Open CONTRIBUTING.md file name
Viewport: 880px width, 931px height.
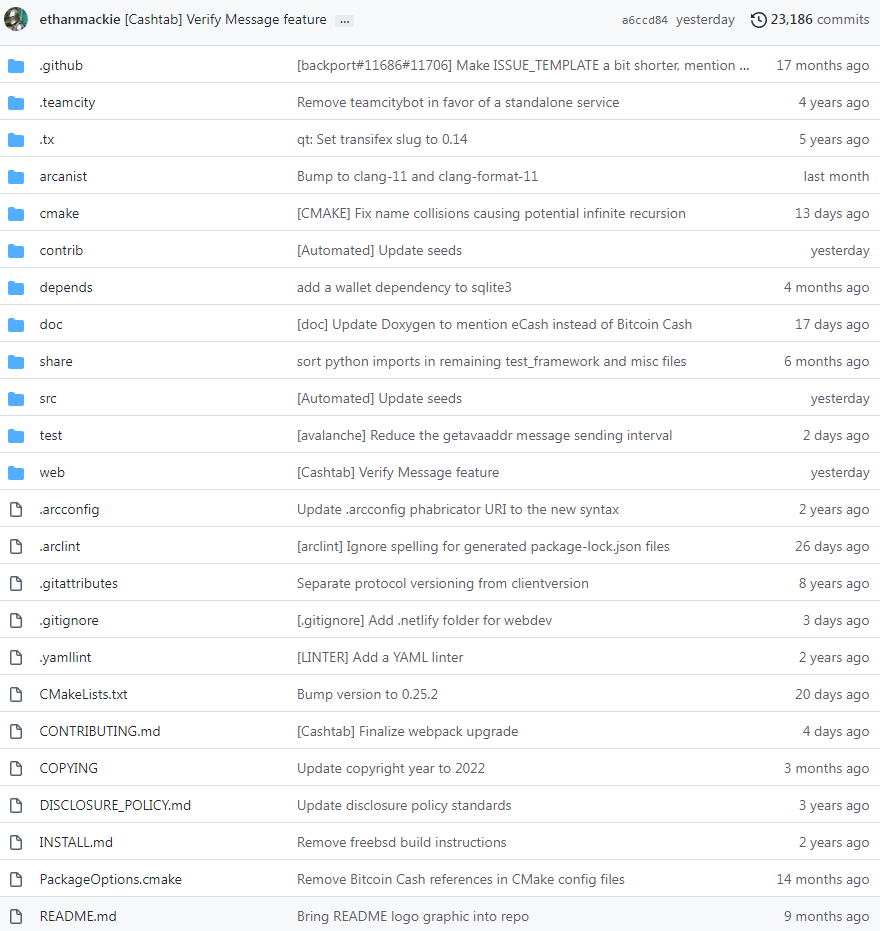tap(100, 731)
